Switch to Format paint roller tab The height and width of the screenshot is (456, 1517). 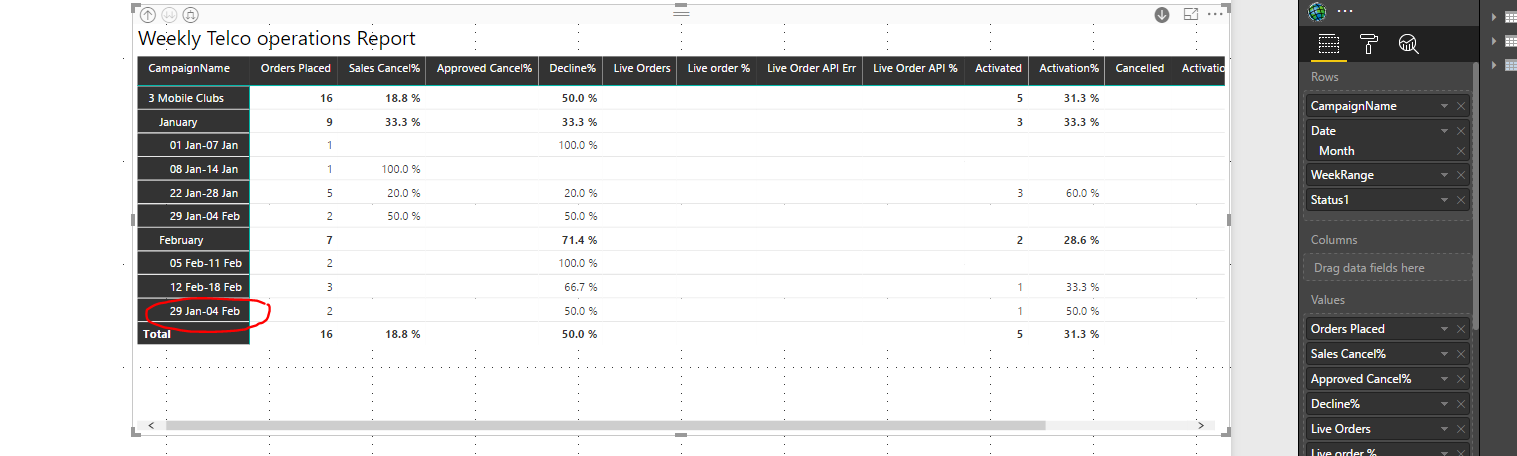(x=1369, y=44)
